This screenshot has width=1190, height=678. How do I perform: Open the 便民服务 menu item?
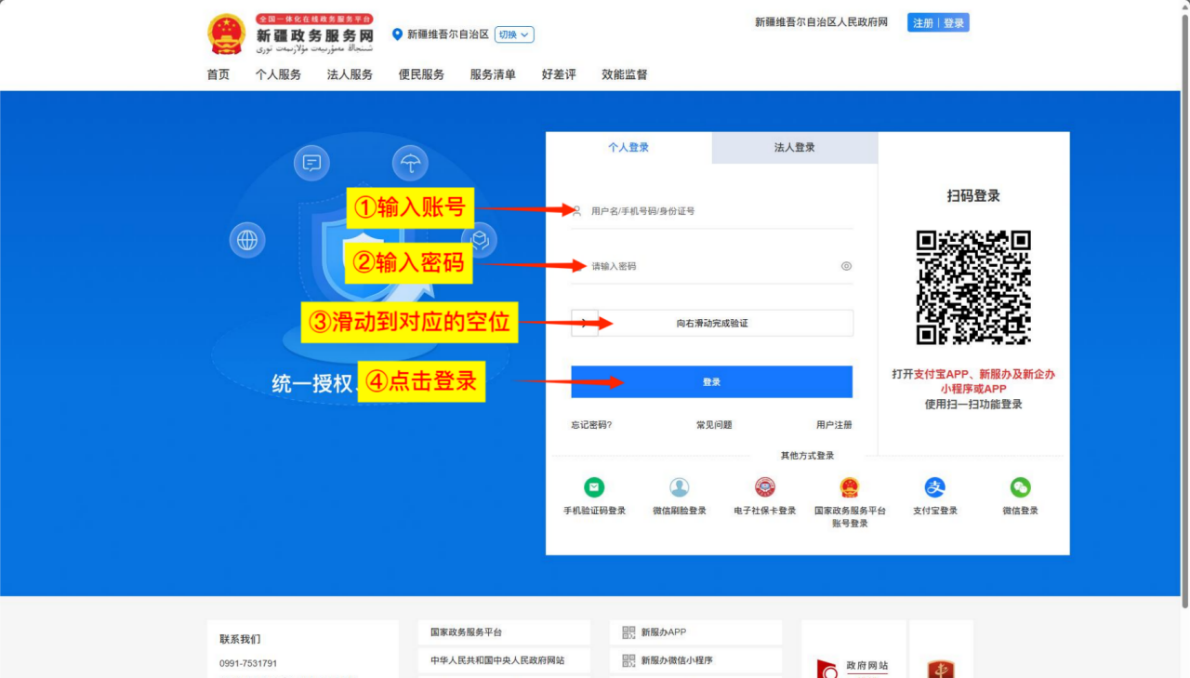419,73
